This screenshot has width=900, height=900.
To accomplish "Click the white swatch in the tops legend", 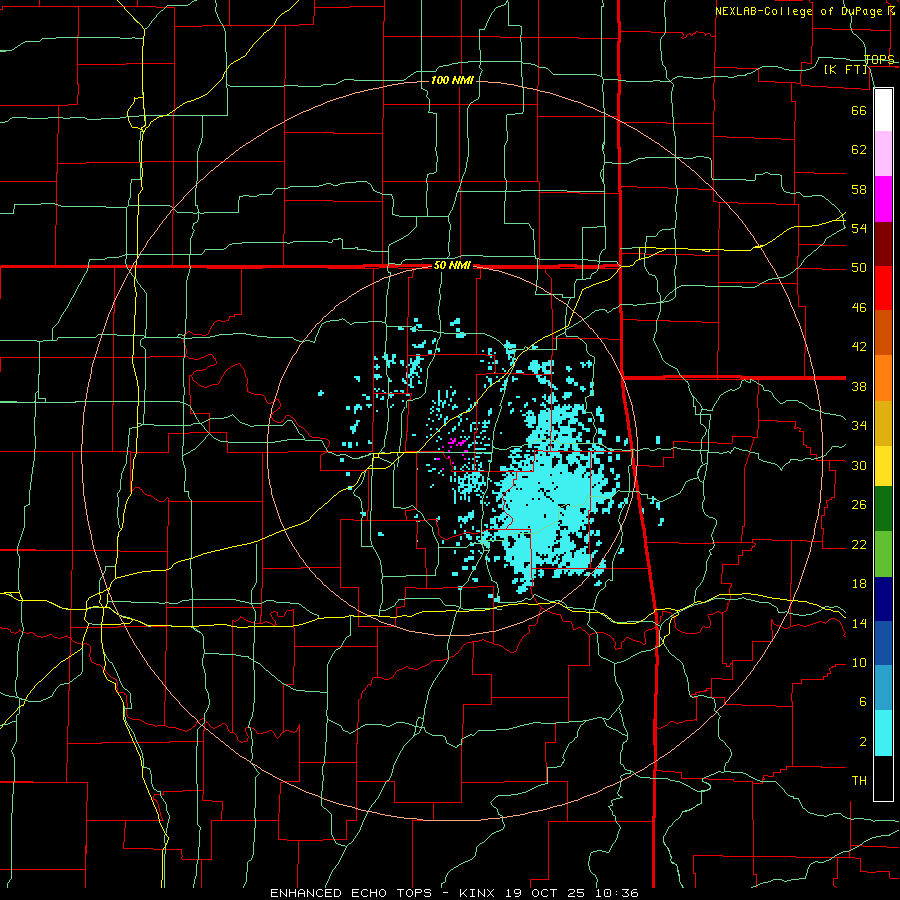I will pos(883,110).
